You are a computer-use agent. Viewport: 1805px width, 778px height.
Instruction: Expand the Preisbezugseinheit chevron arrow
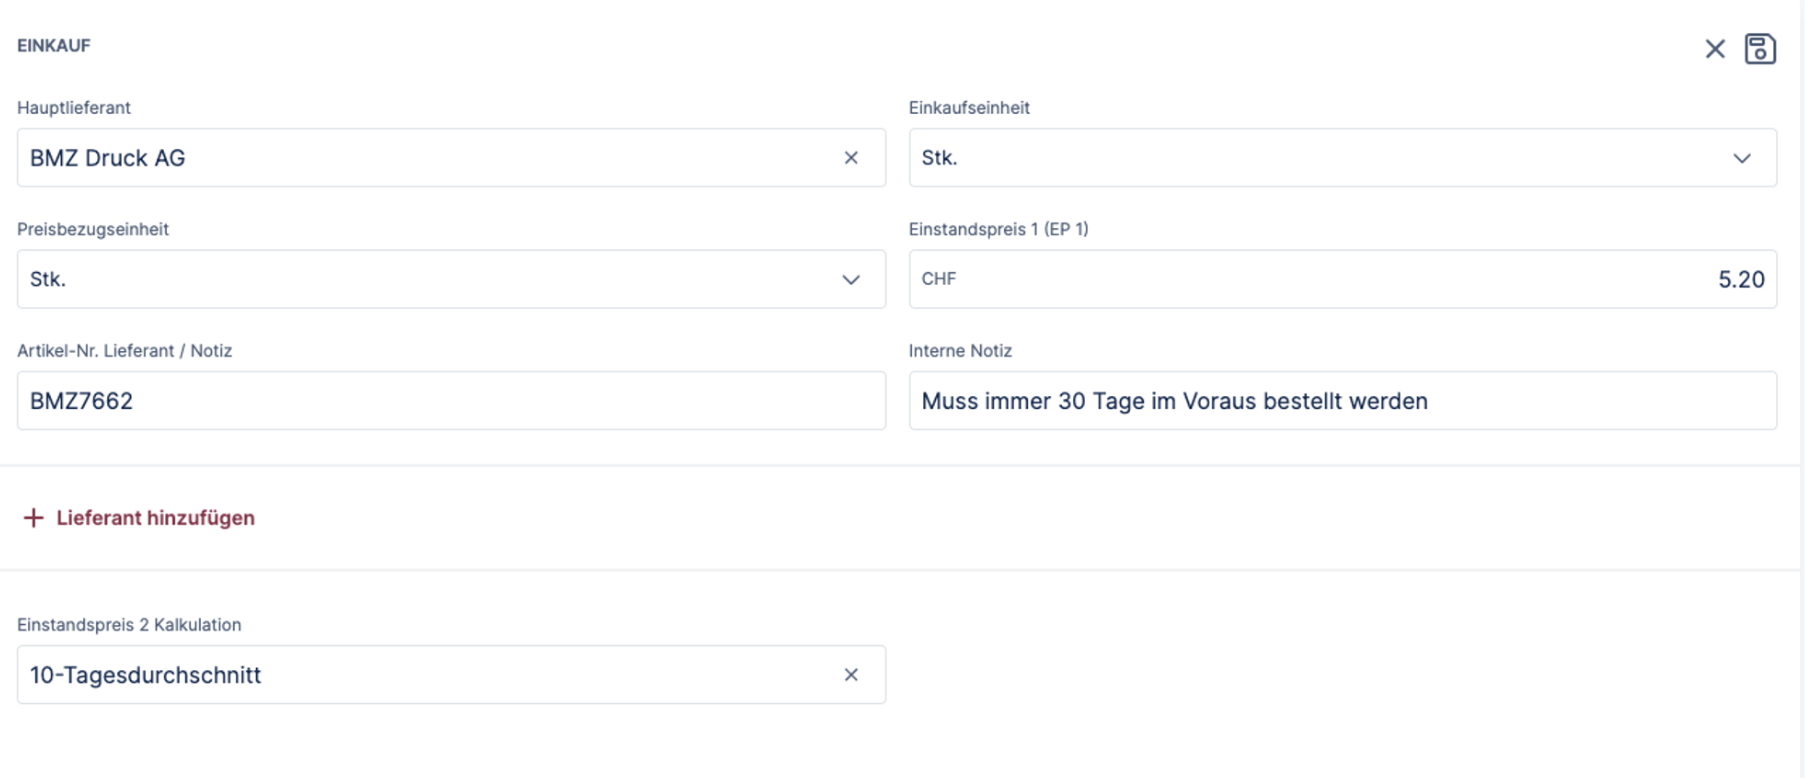click(x=851, y=280)
